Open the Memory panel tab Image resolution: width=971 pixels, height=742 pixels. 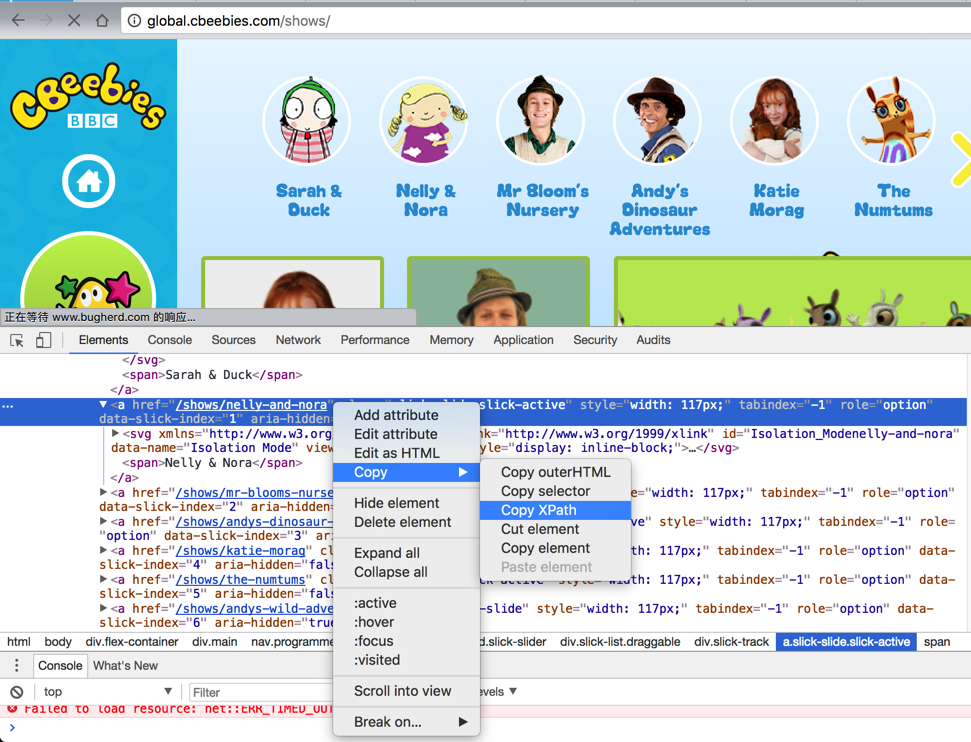tap(451, 340)
